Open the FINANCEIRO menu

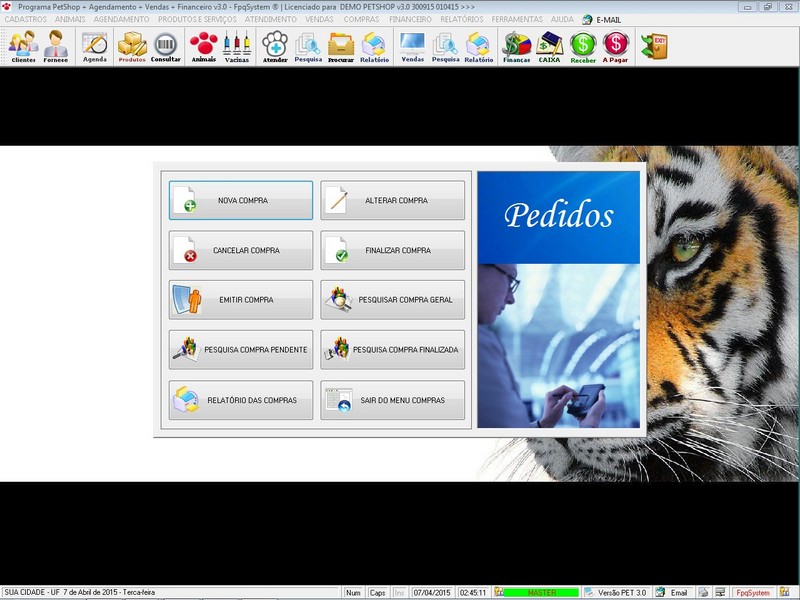pos(410,19)
